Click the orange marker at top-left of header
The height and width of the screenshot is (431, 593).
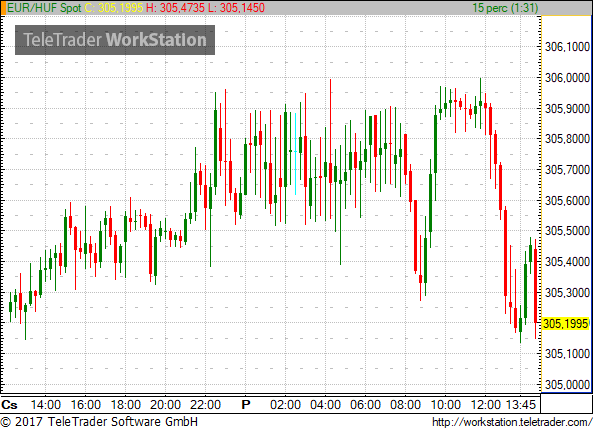point(3,8)
